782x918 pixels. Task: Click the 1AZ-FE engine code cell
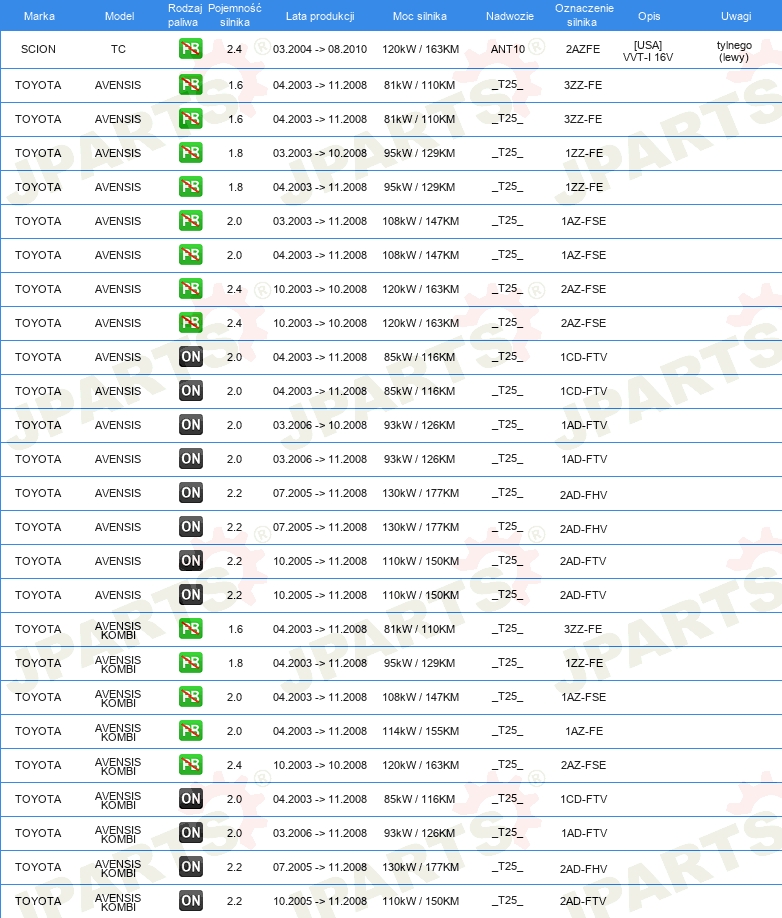(x=584, y=731)
